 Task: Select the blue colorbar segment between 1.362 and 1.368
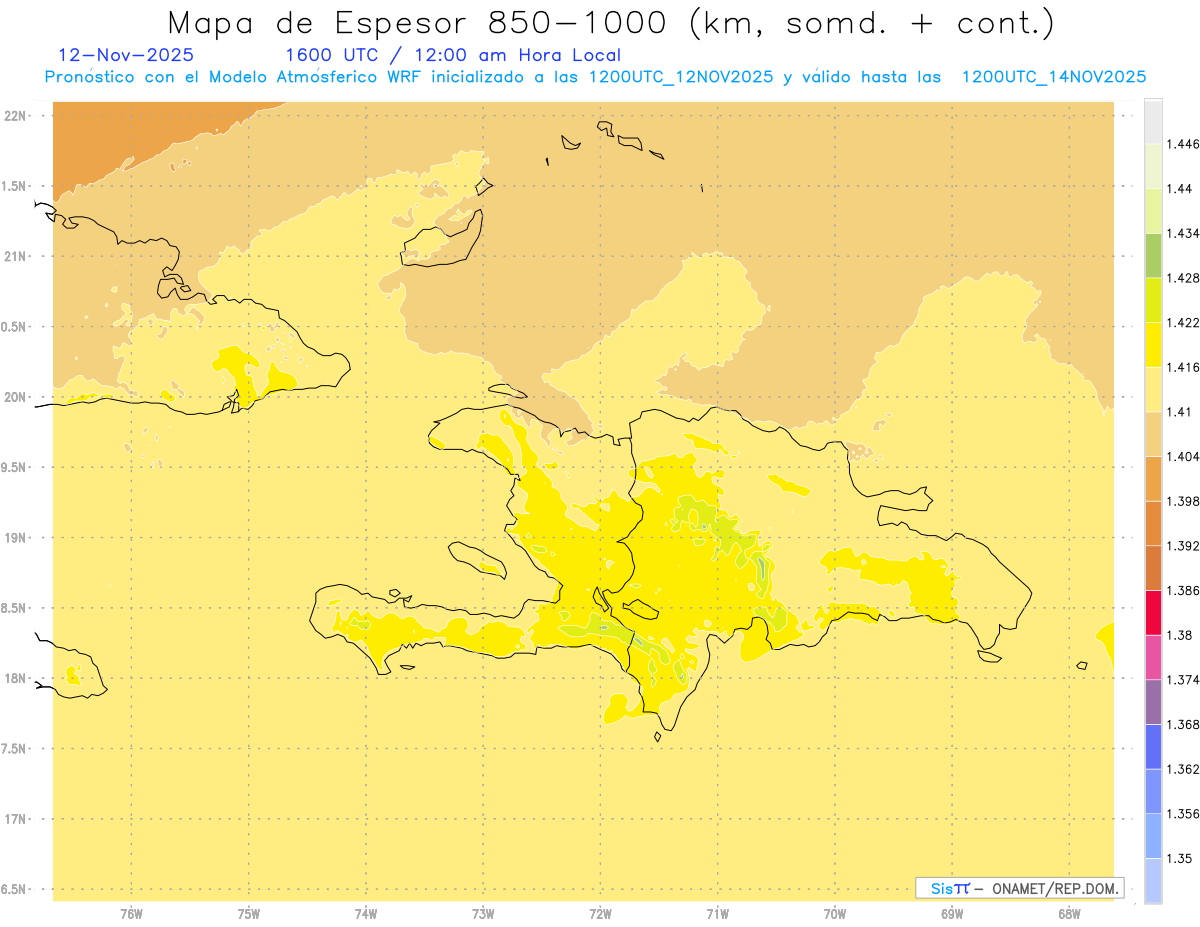[x=1153, y=746]
